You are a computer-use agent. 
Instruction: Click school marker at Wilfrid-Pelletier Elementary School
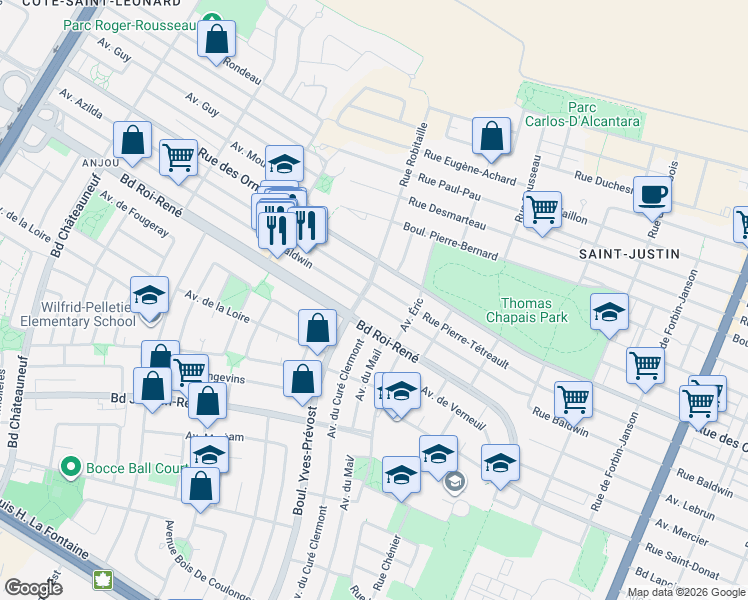pyautogui.click(x=149, y=298)
